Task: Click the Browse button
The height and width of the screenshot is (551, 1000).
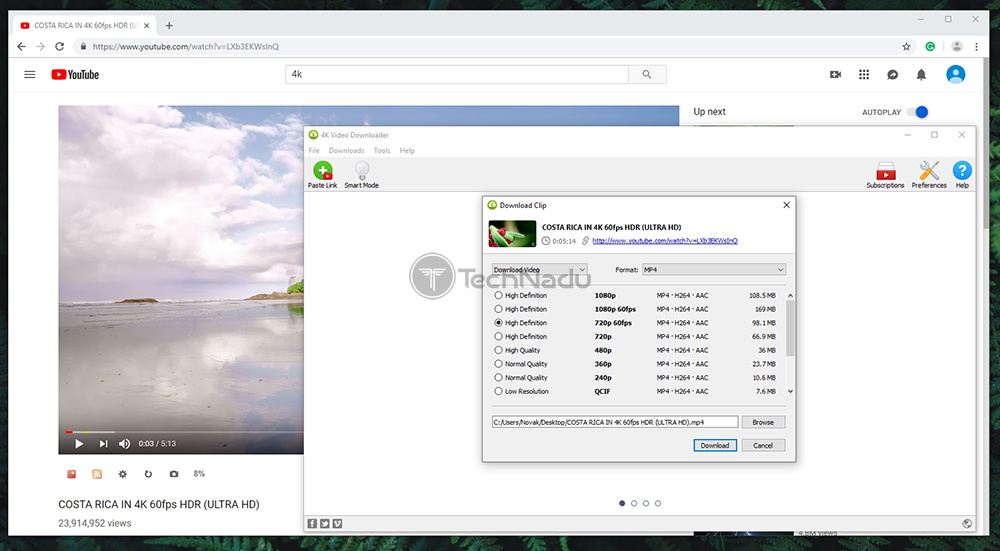Action: click(763, 422)
